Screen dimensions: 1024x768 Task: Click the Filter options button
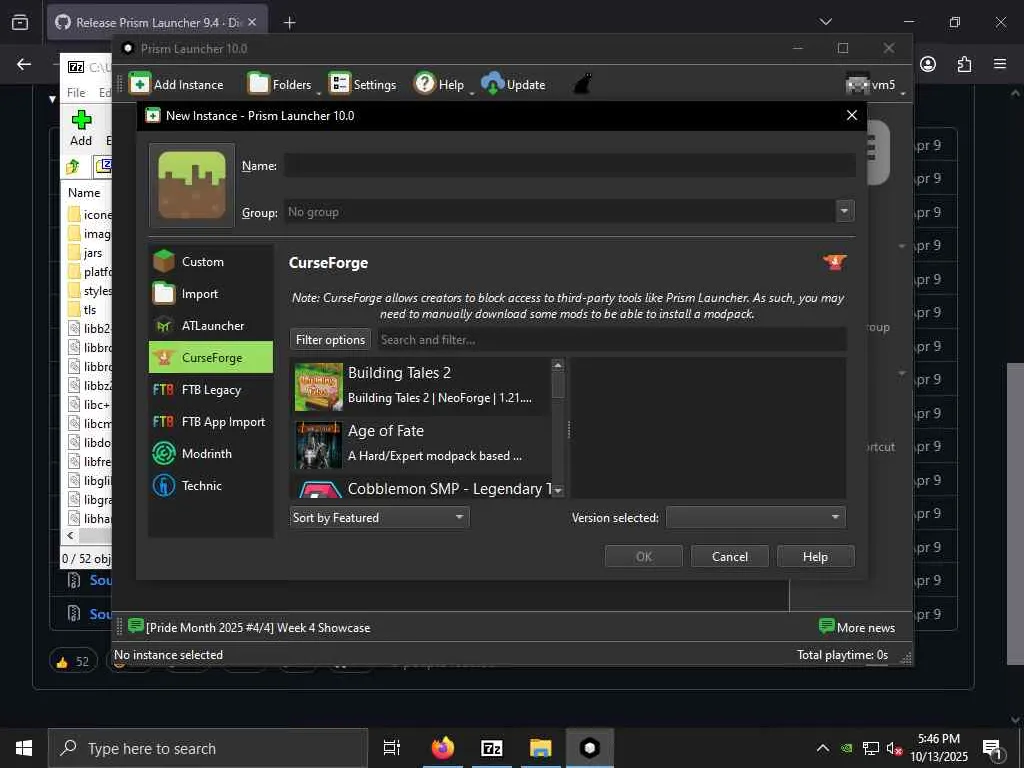330,340
